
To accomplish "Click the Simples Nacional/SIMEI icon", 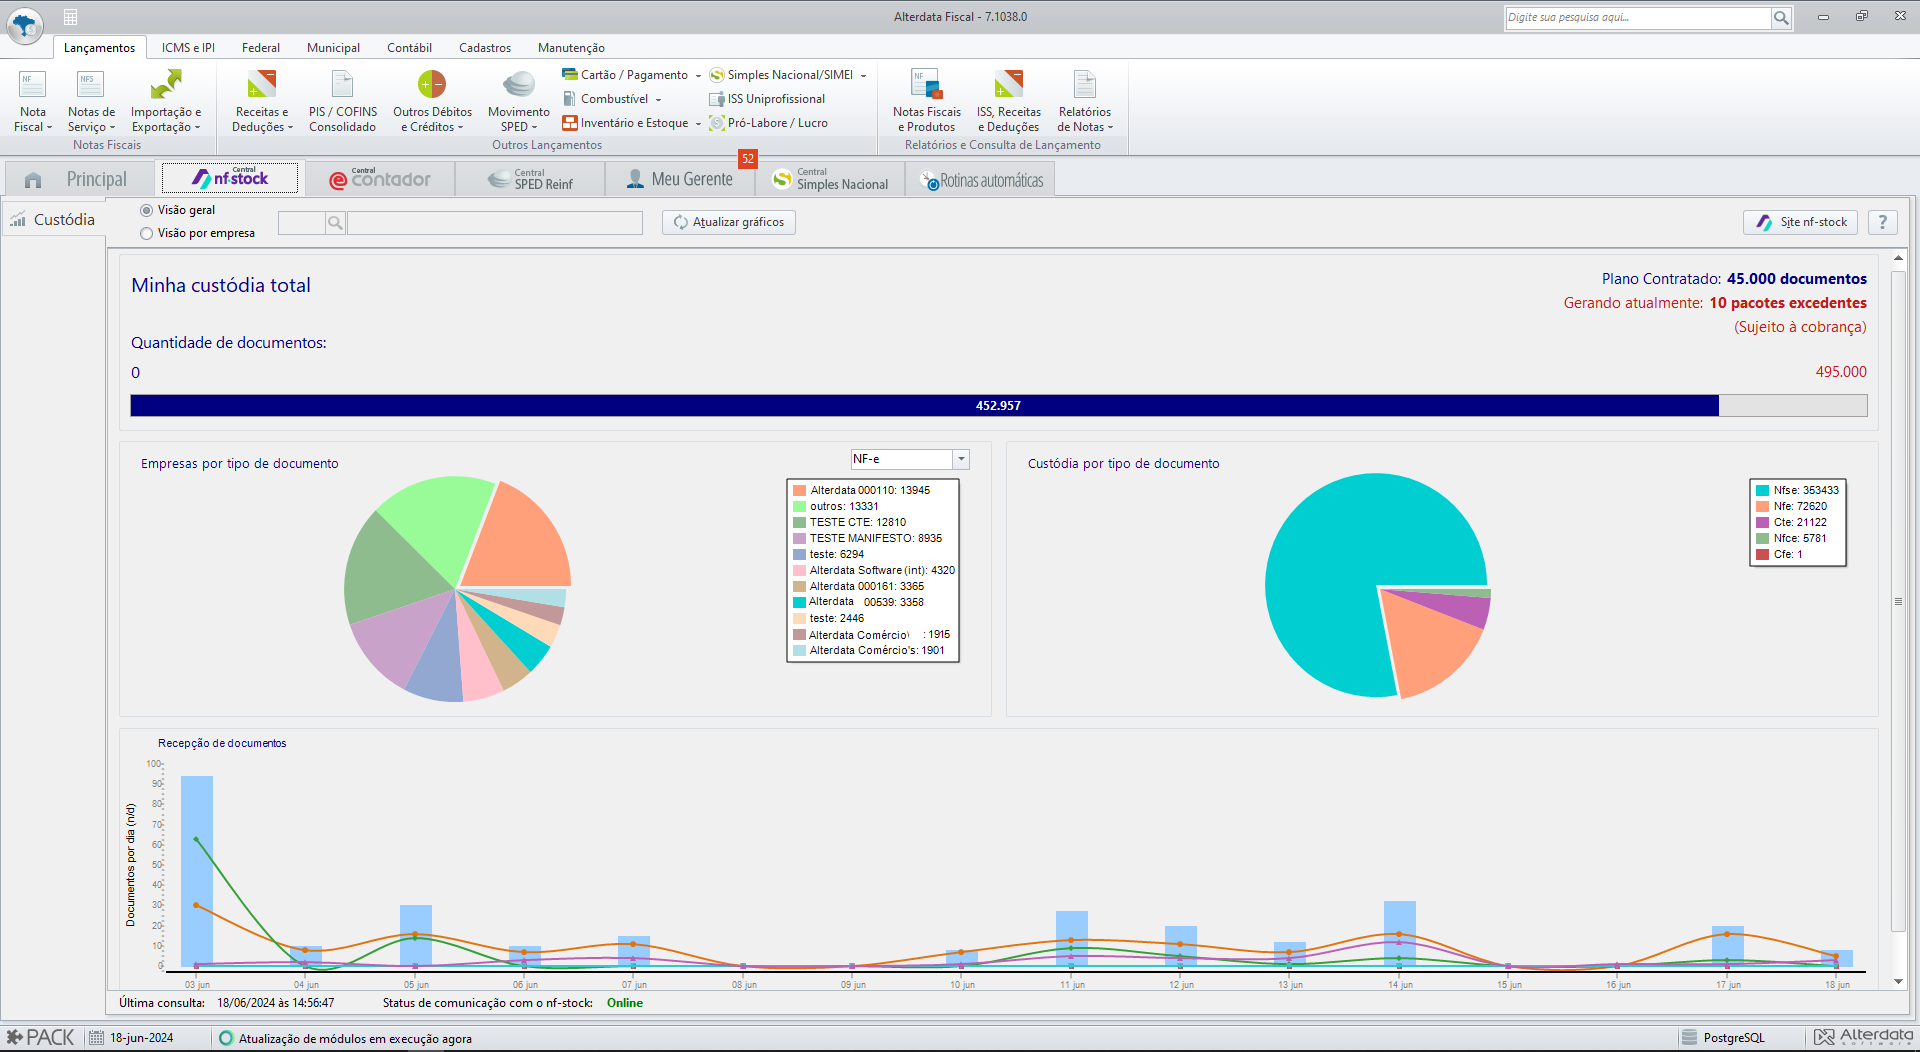I will point(717,75).
